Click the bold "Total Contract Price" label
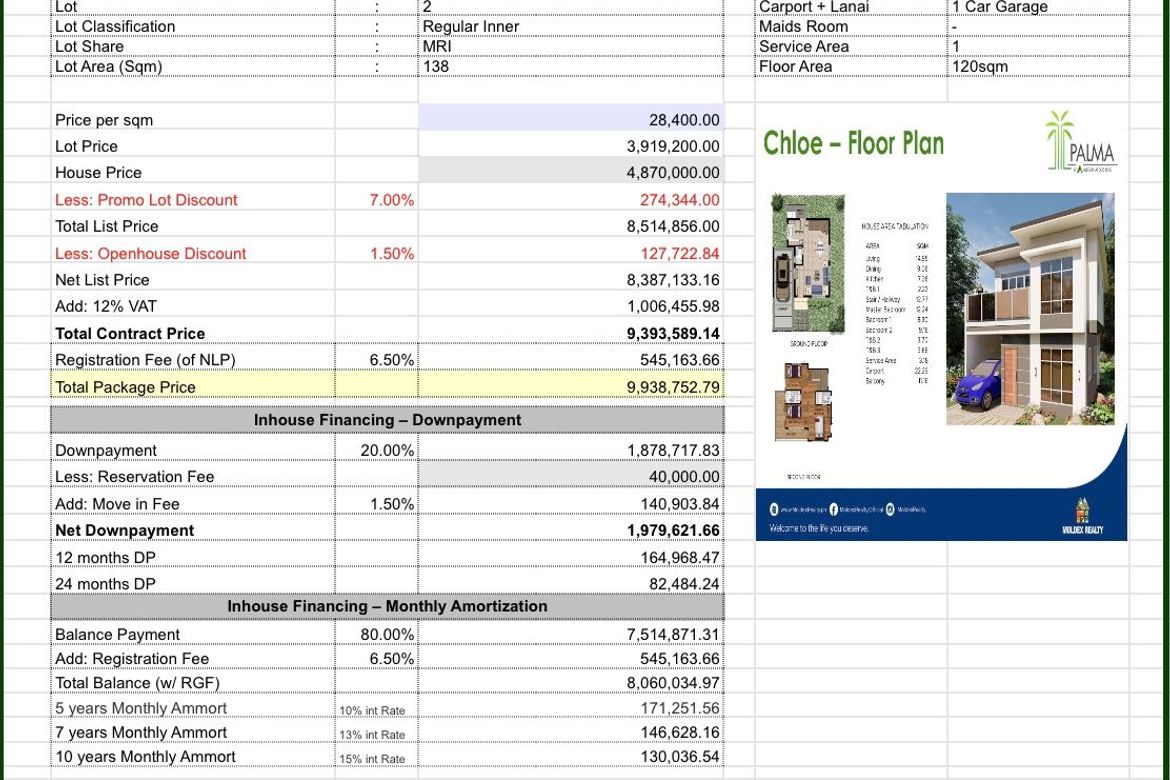The width and height of the screenshot is (1170, 780). tap(130, 334)
